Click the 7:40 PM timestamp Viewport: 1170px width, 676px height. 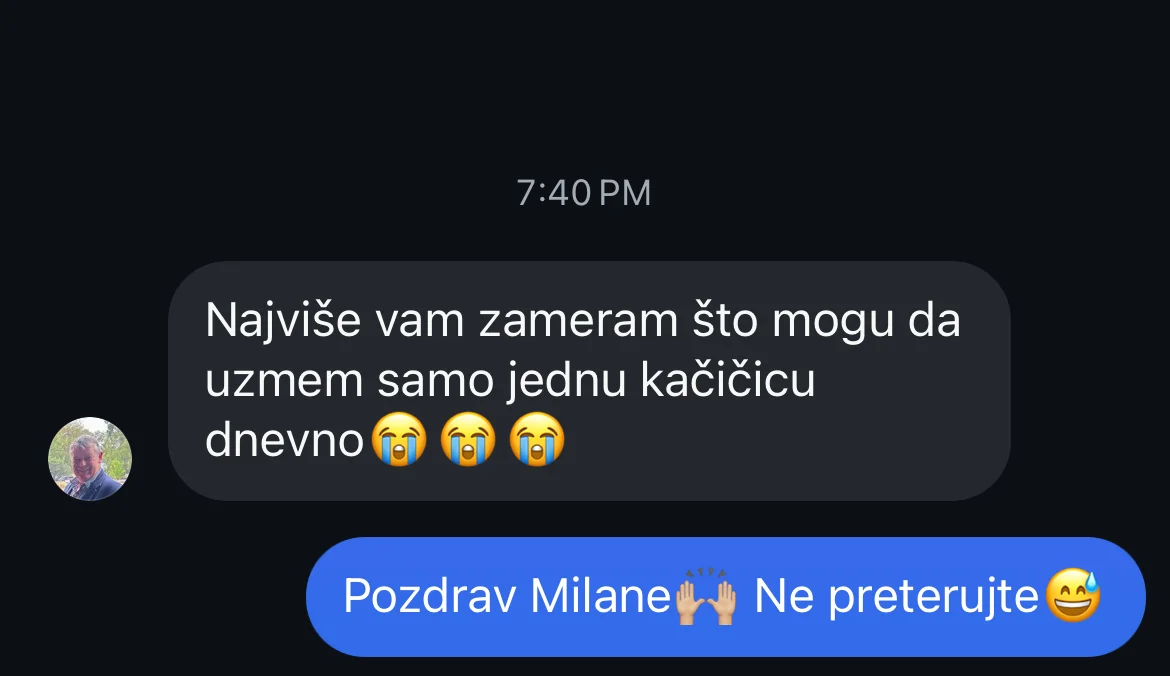(584, 193)
